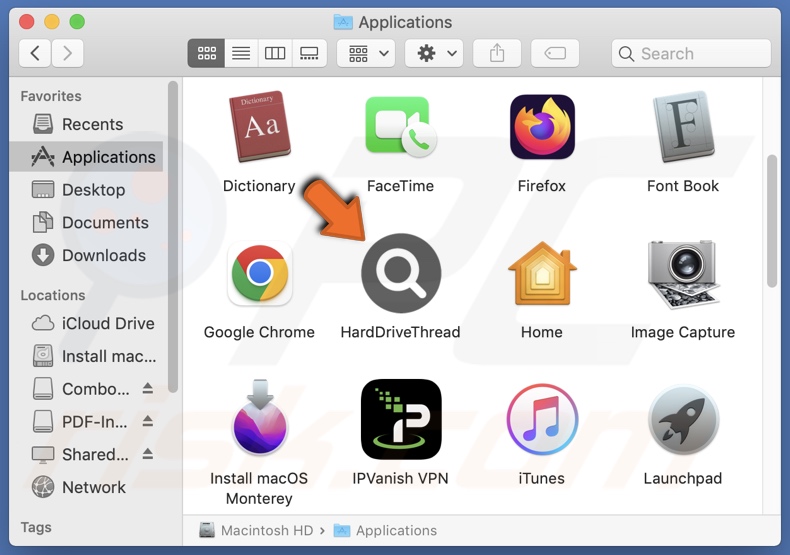790x555 pixels.
Task: Select the Google Chrome app icon
Action: (259, 273)
